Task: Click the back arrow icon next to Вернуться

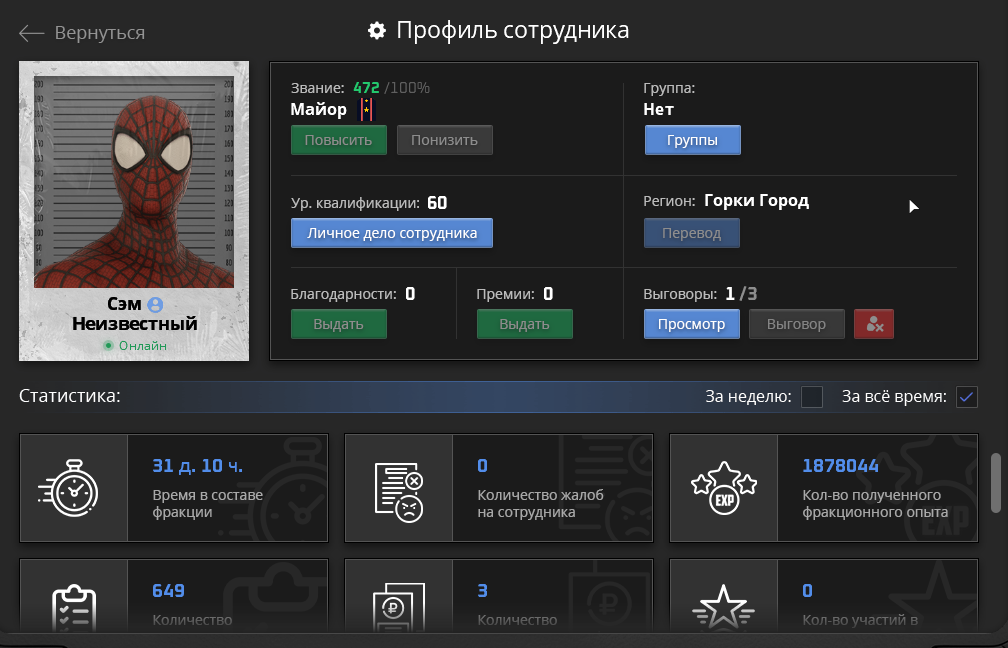Action: pos(32,33)
